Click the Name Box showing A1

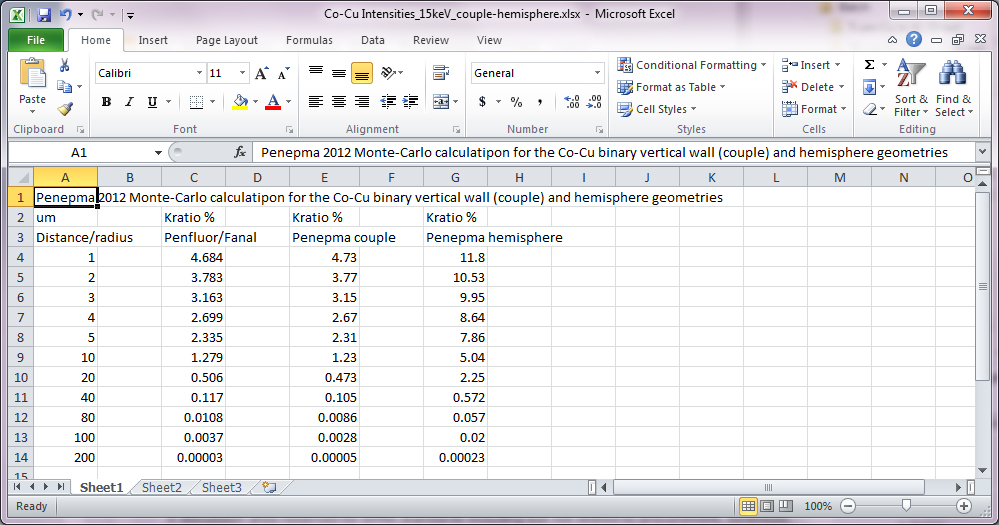coord(80,153)
